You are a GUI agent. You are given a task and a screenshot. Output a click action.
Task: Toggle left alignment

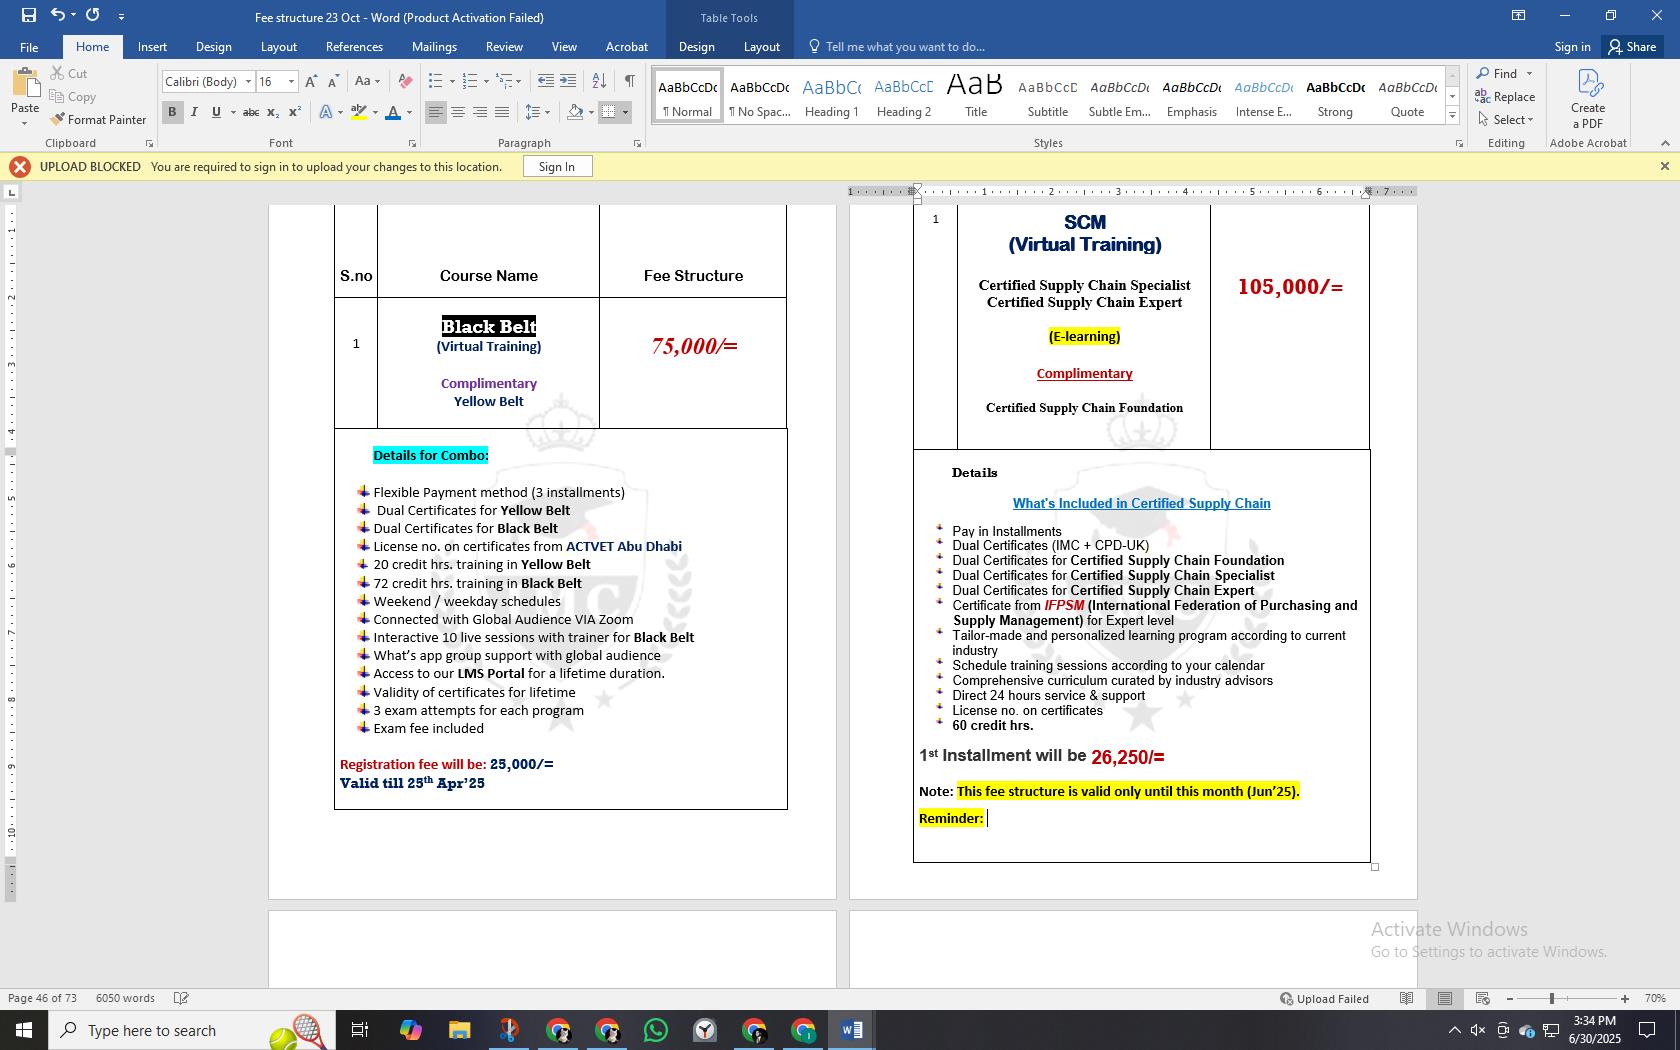coord(435,112)
